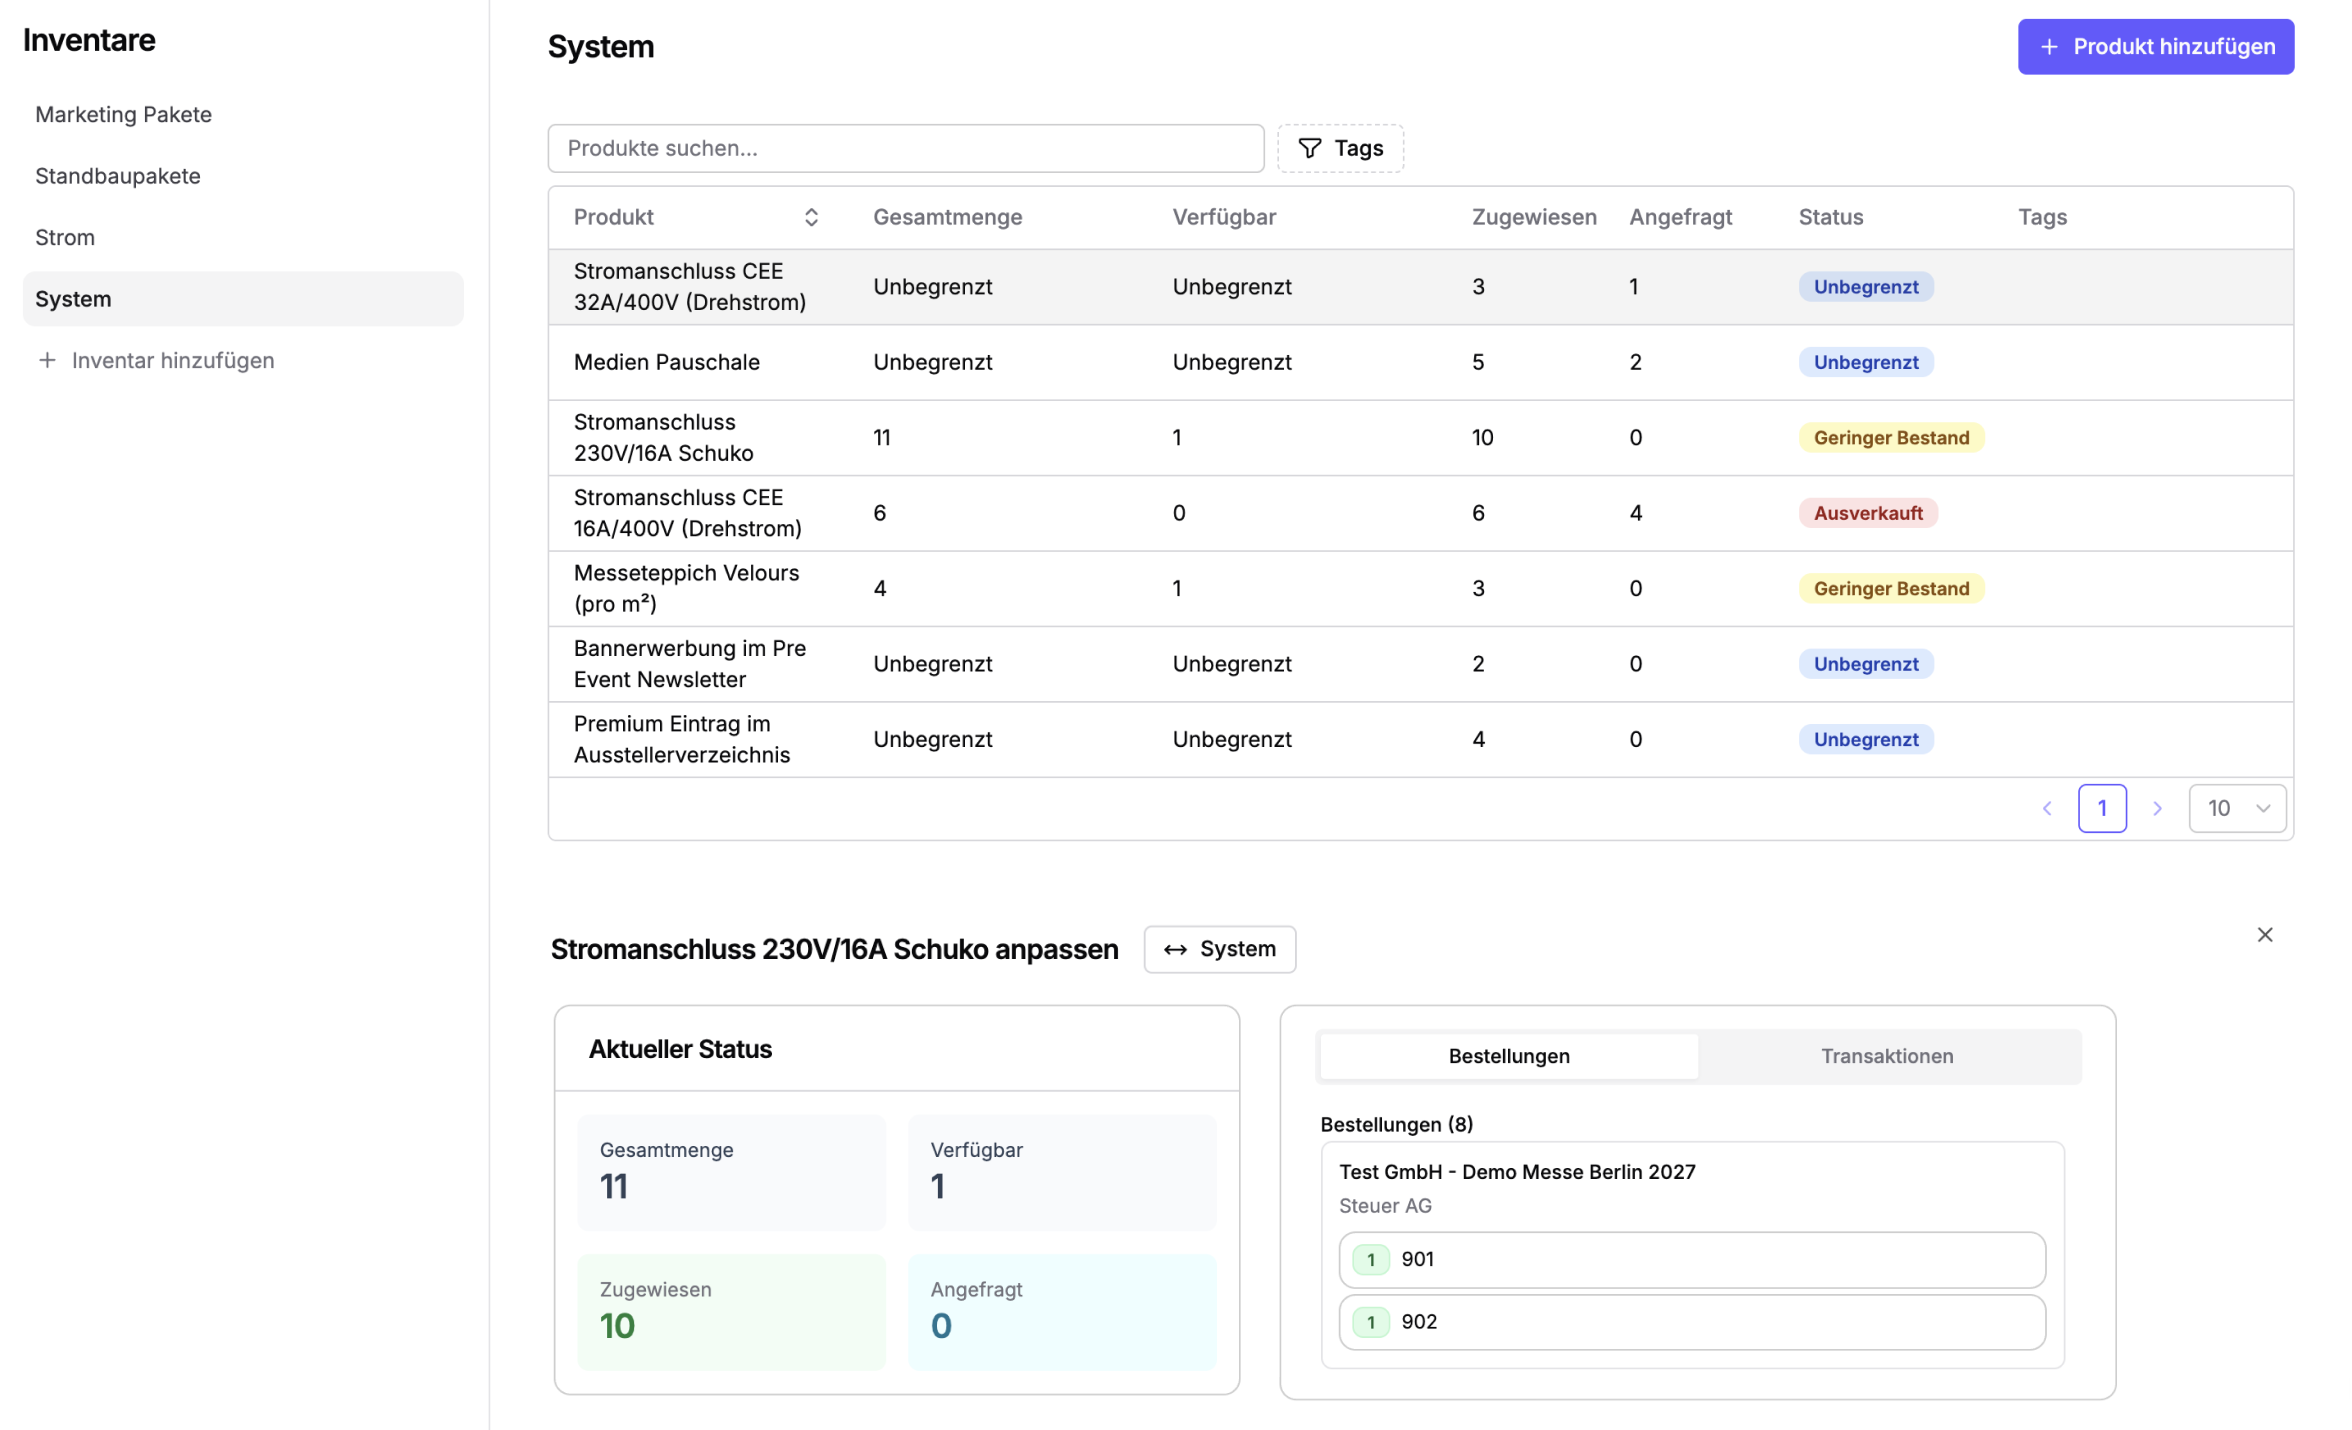Click the Produkt column sort arrows icon
Viewport: 2352px width, 1430px height.
click(811, 217)
